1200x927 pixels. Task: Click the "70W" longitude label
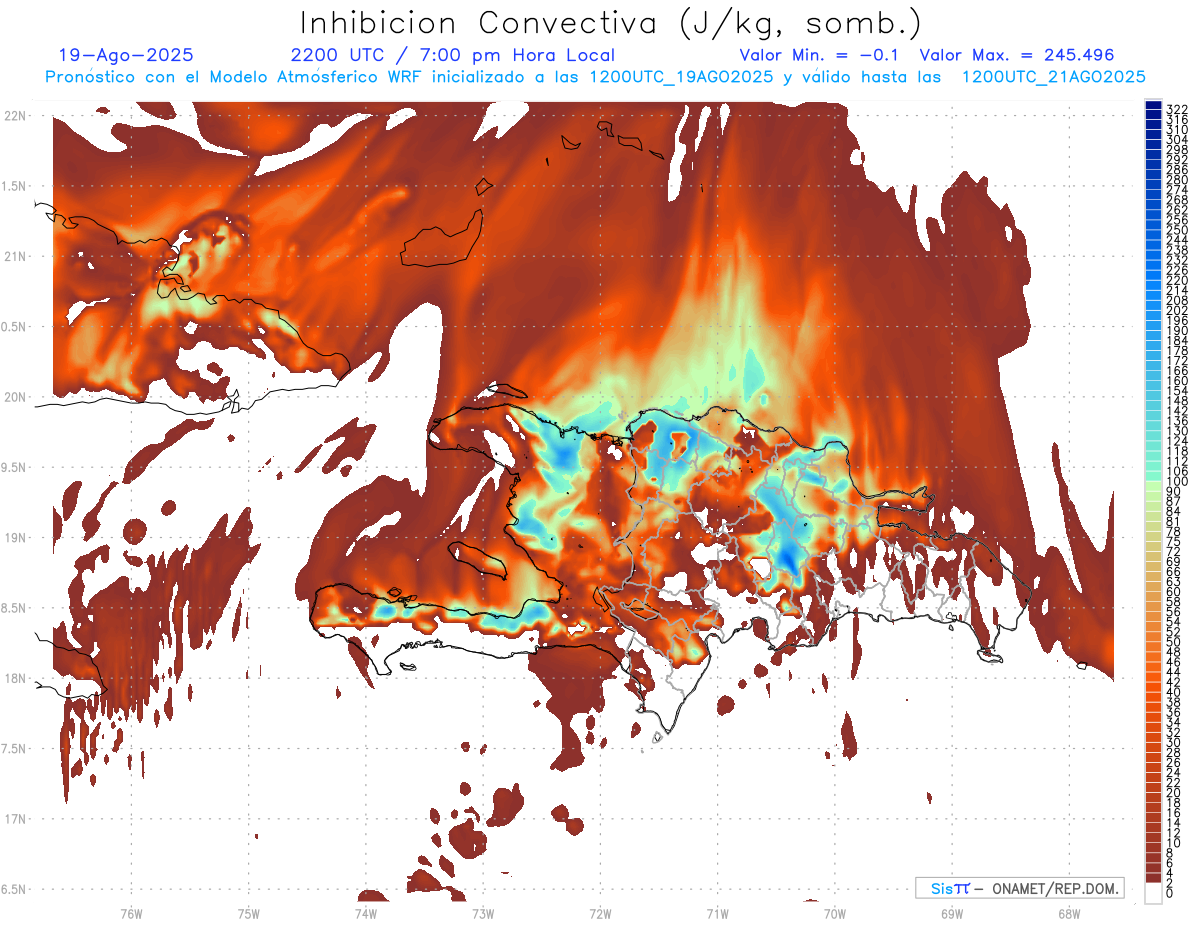coord(835,913)
